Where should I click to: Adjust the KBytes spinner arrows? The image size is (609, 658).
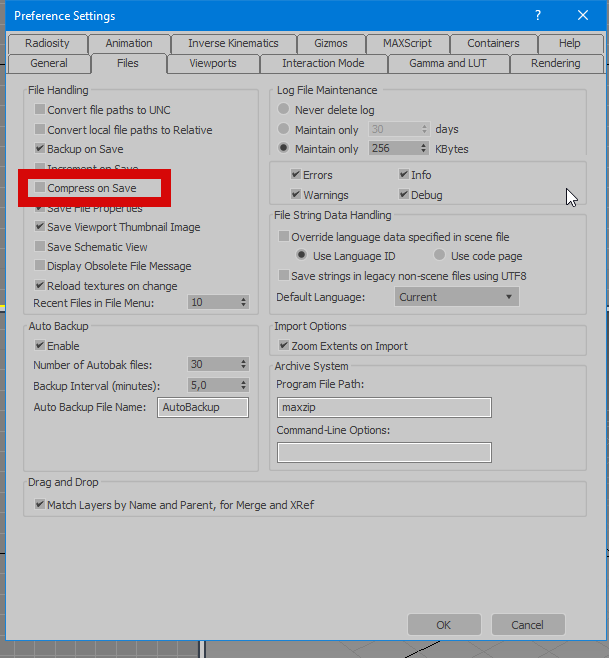click(x=424, y=148)
